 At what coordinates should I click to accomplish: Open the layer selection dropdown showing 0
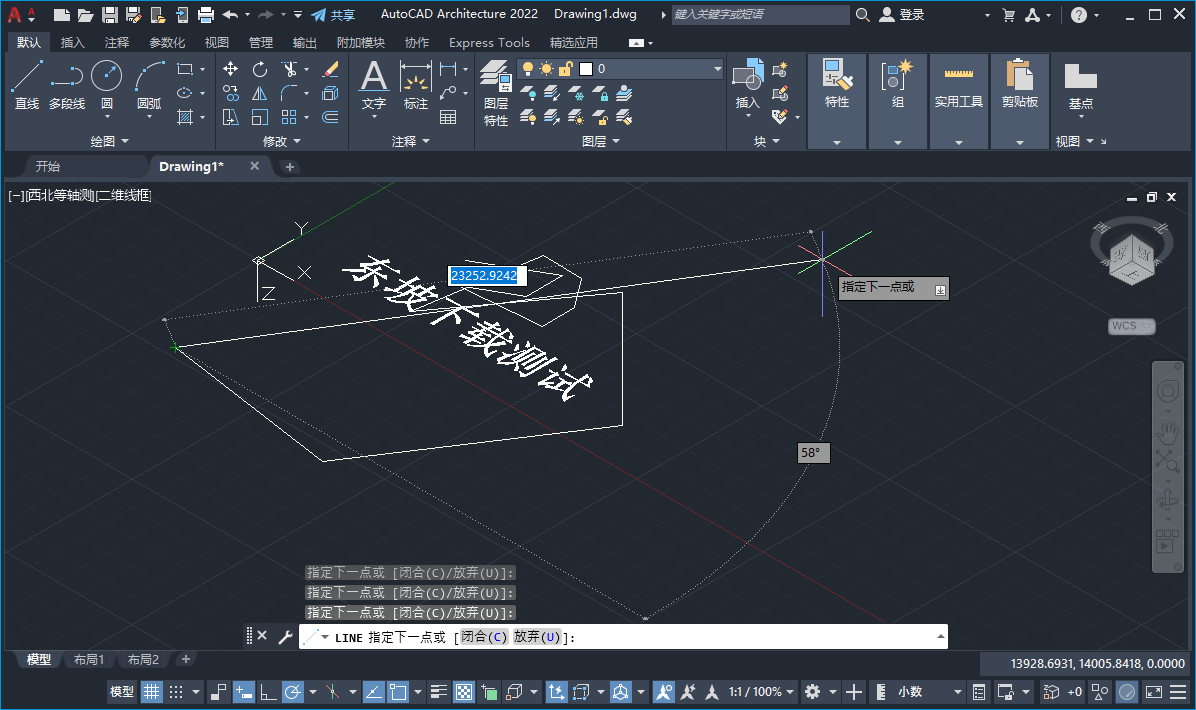[x=716, y=69]
